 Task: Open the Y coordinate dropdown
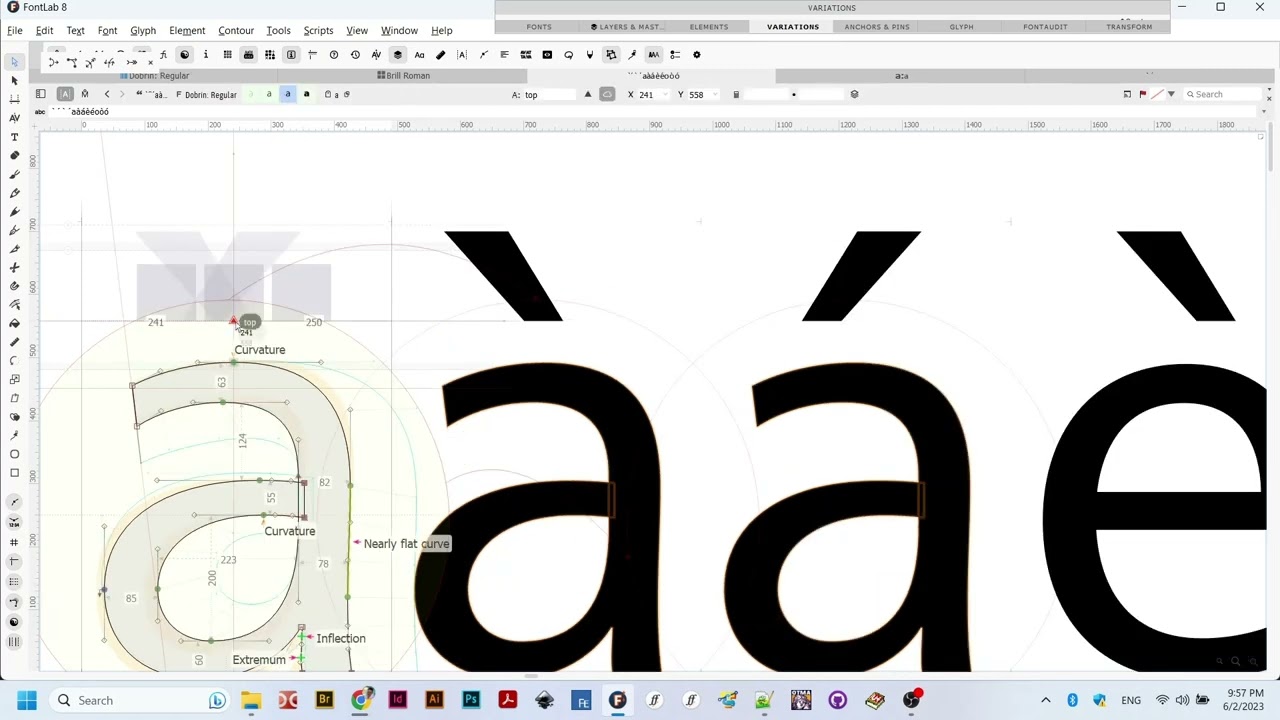tap(716, 95)
